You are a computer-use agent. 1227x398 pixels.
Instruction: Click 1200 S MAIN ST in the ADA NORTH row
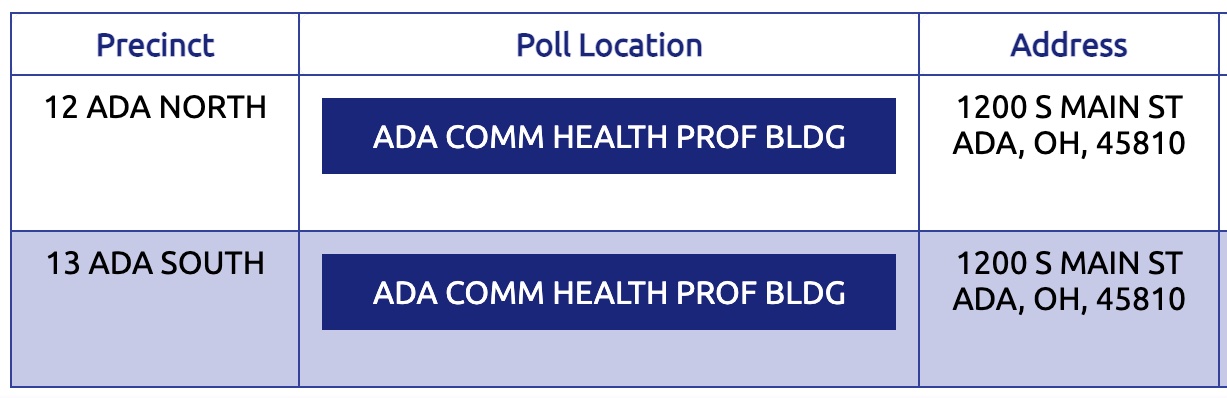coord(1069,107)
